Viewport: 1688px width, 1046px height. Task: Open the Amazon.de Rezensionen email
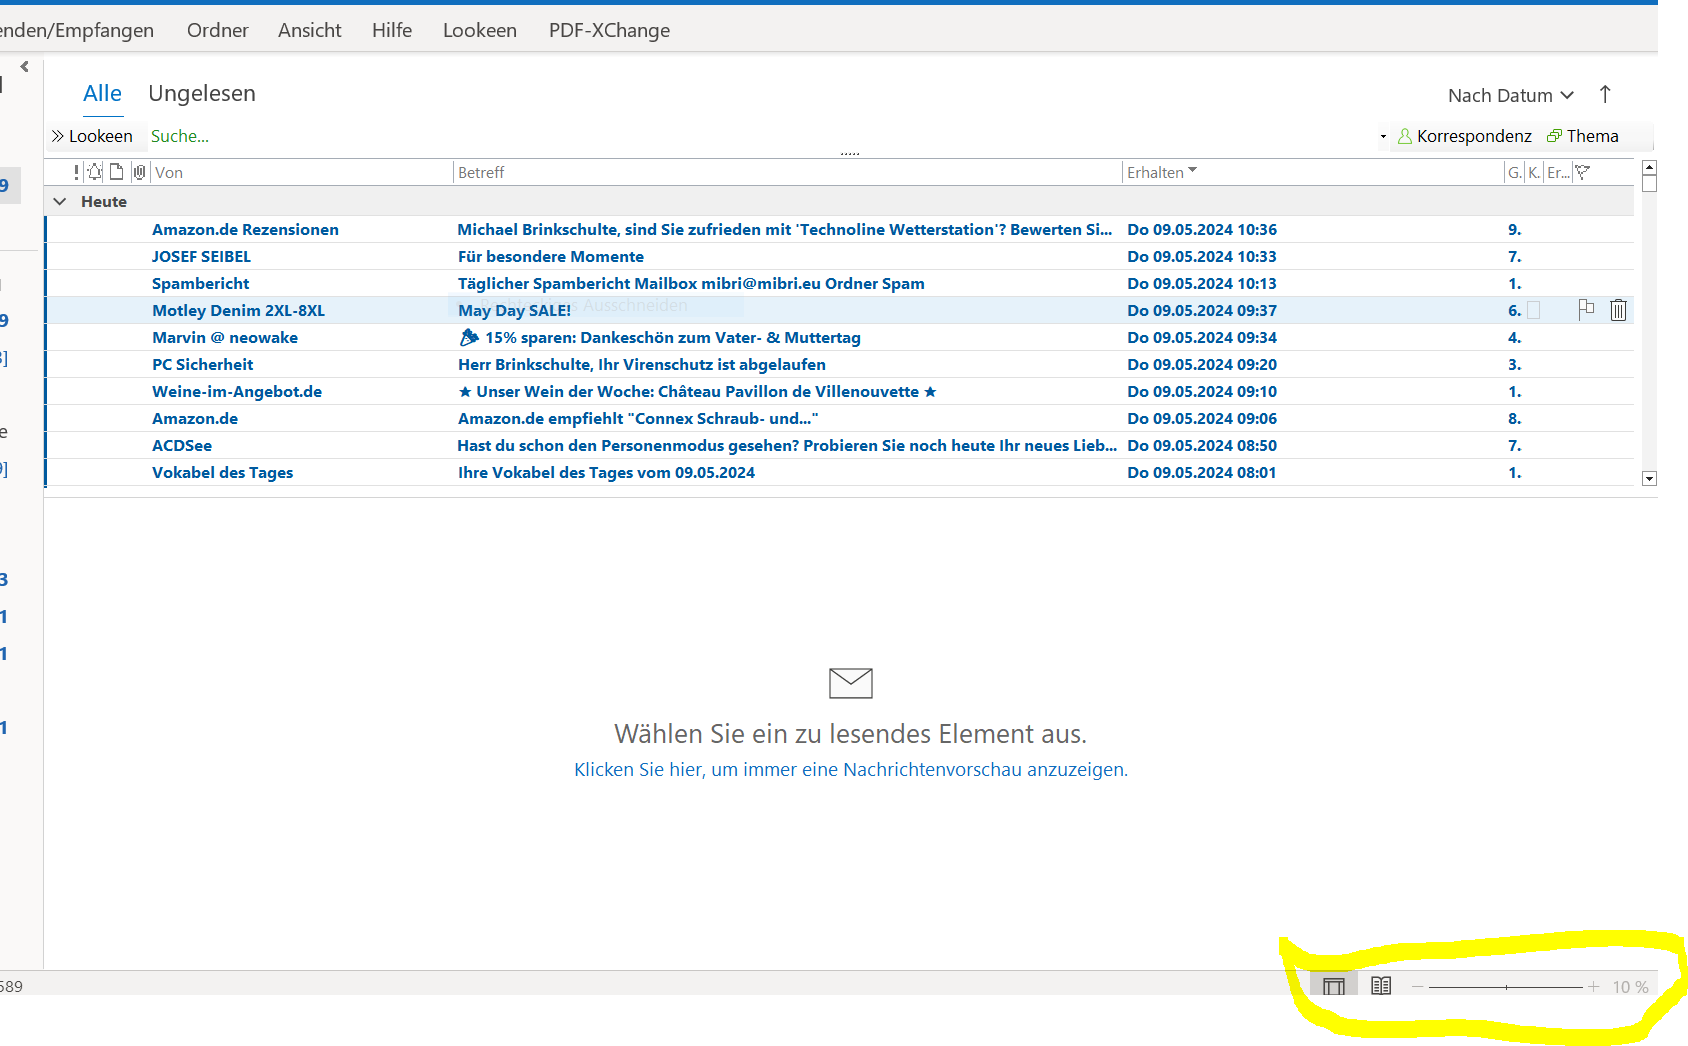pyautogui.click(x=838, y=229)
